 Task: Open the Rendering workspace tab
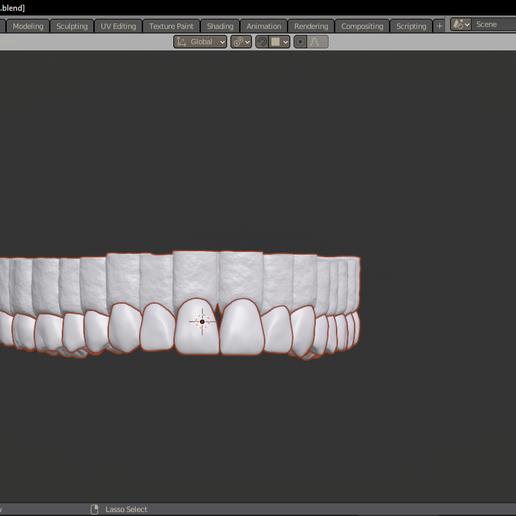point(311,26)
